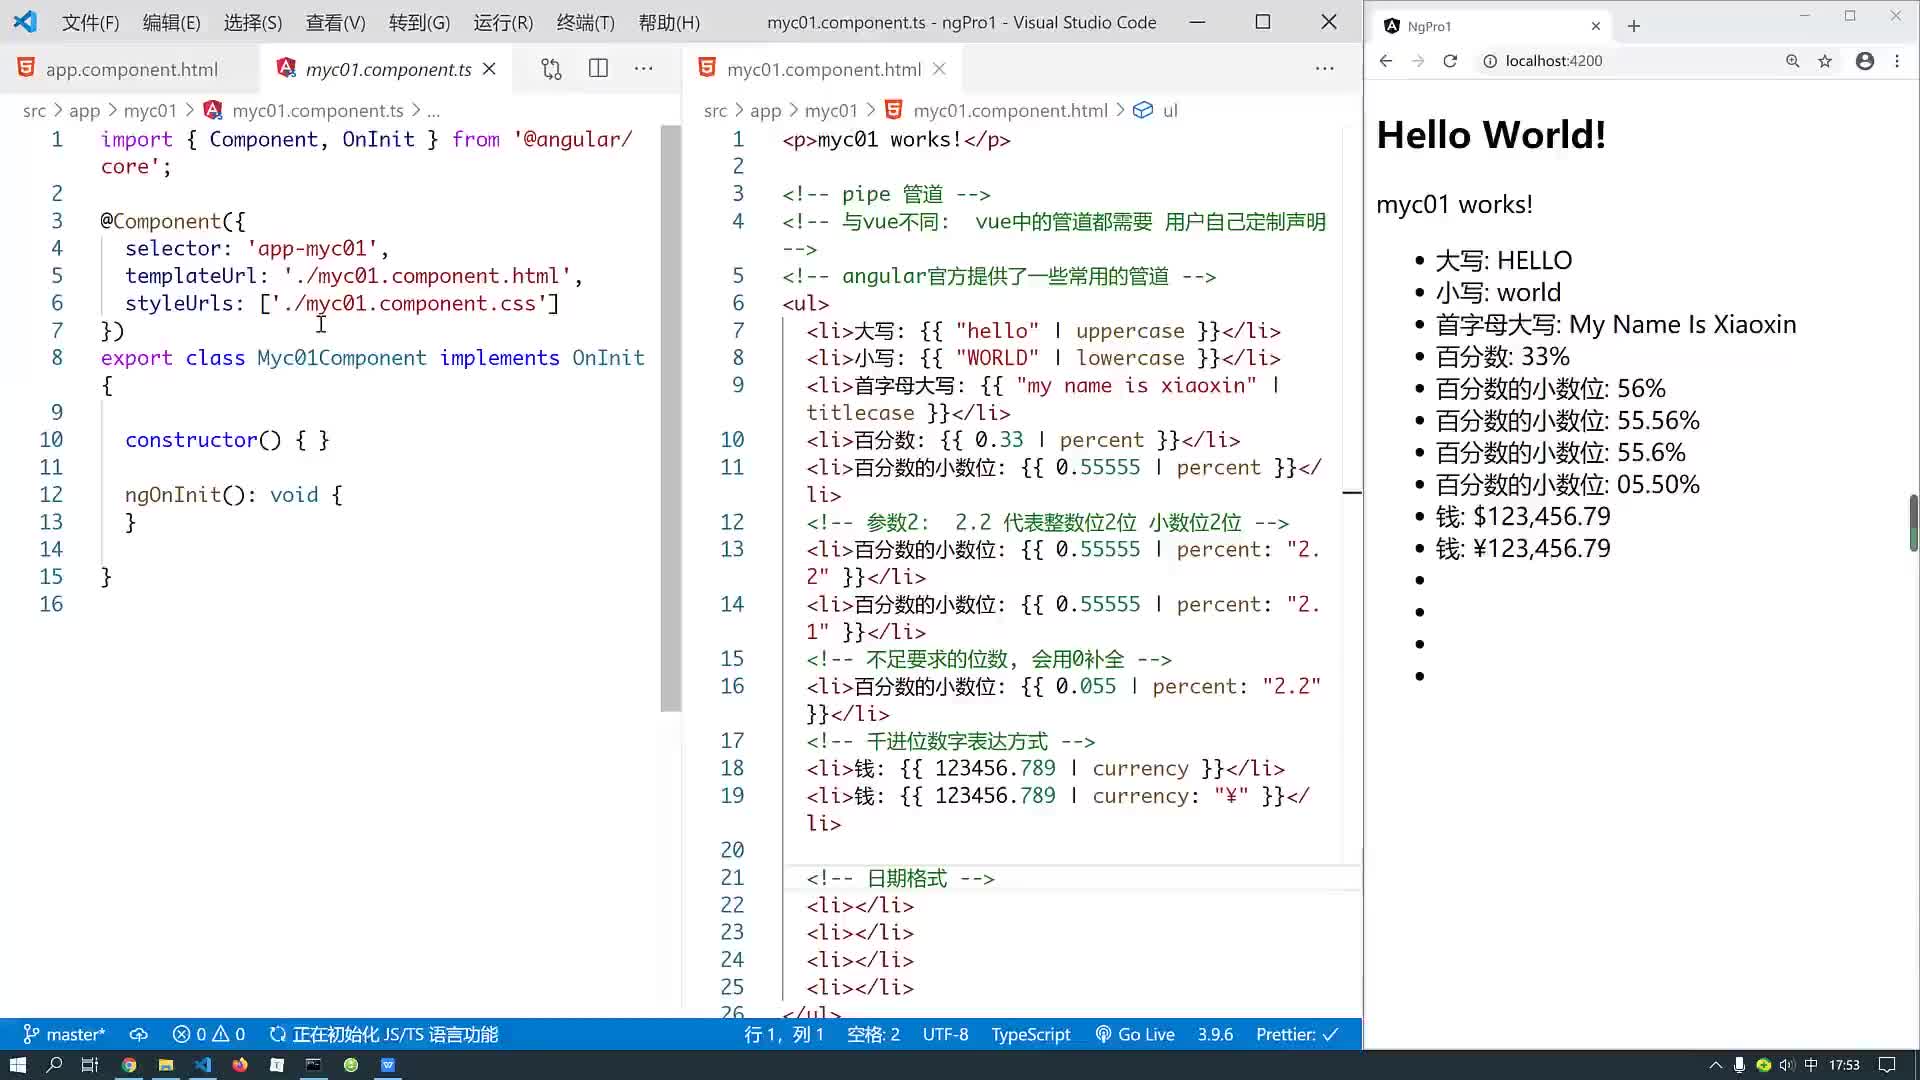Open File Explorer from the taskbar
The height and width of the screenshot is (1080, 1920).
pos(166,1065)
